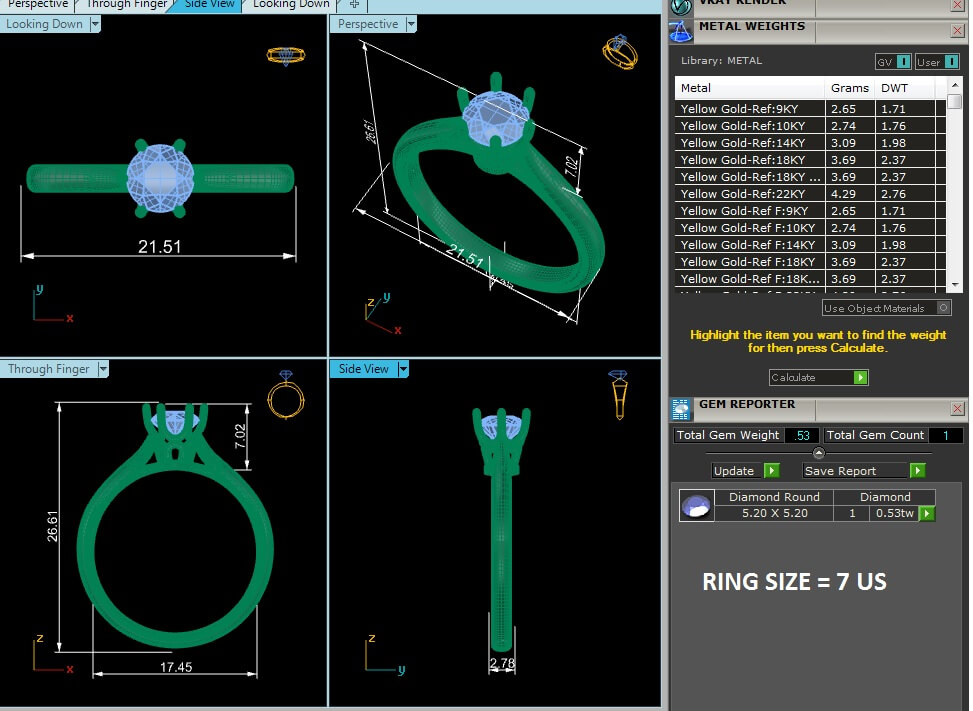Switch to the Looking Down tab
The image size is (973, 711).
[x=290, y=4]
